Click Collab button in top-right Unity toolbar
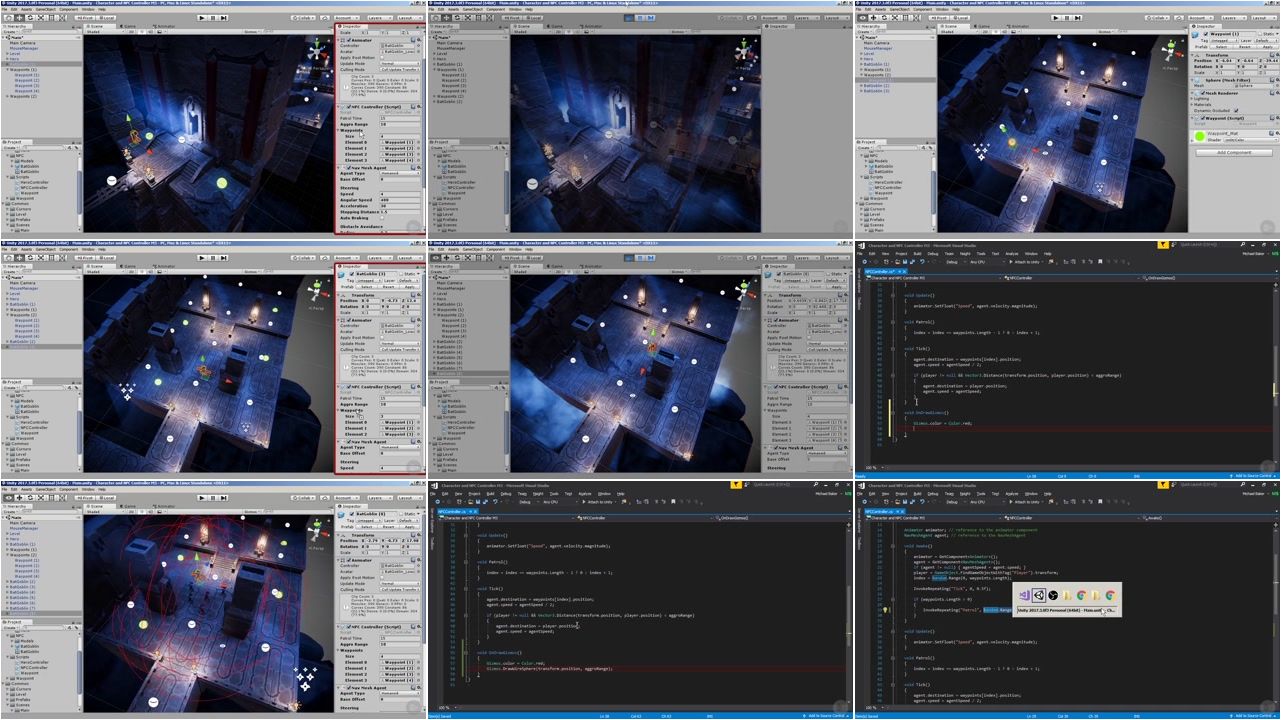The width and height of the screenshot is (1281, 720). (x=1157, y=18)
